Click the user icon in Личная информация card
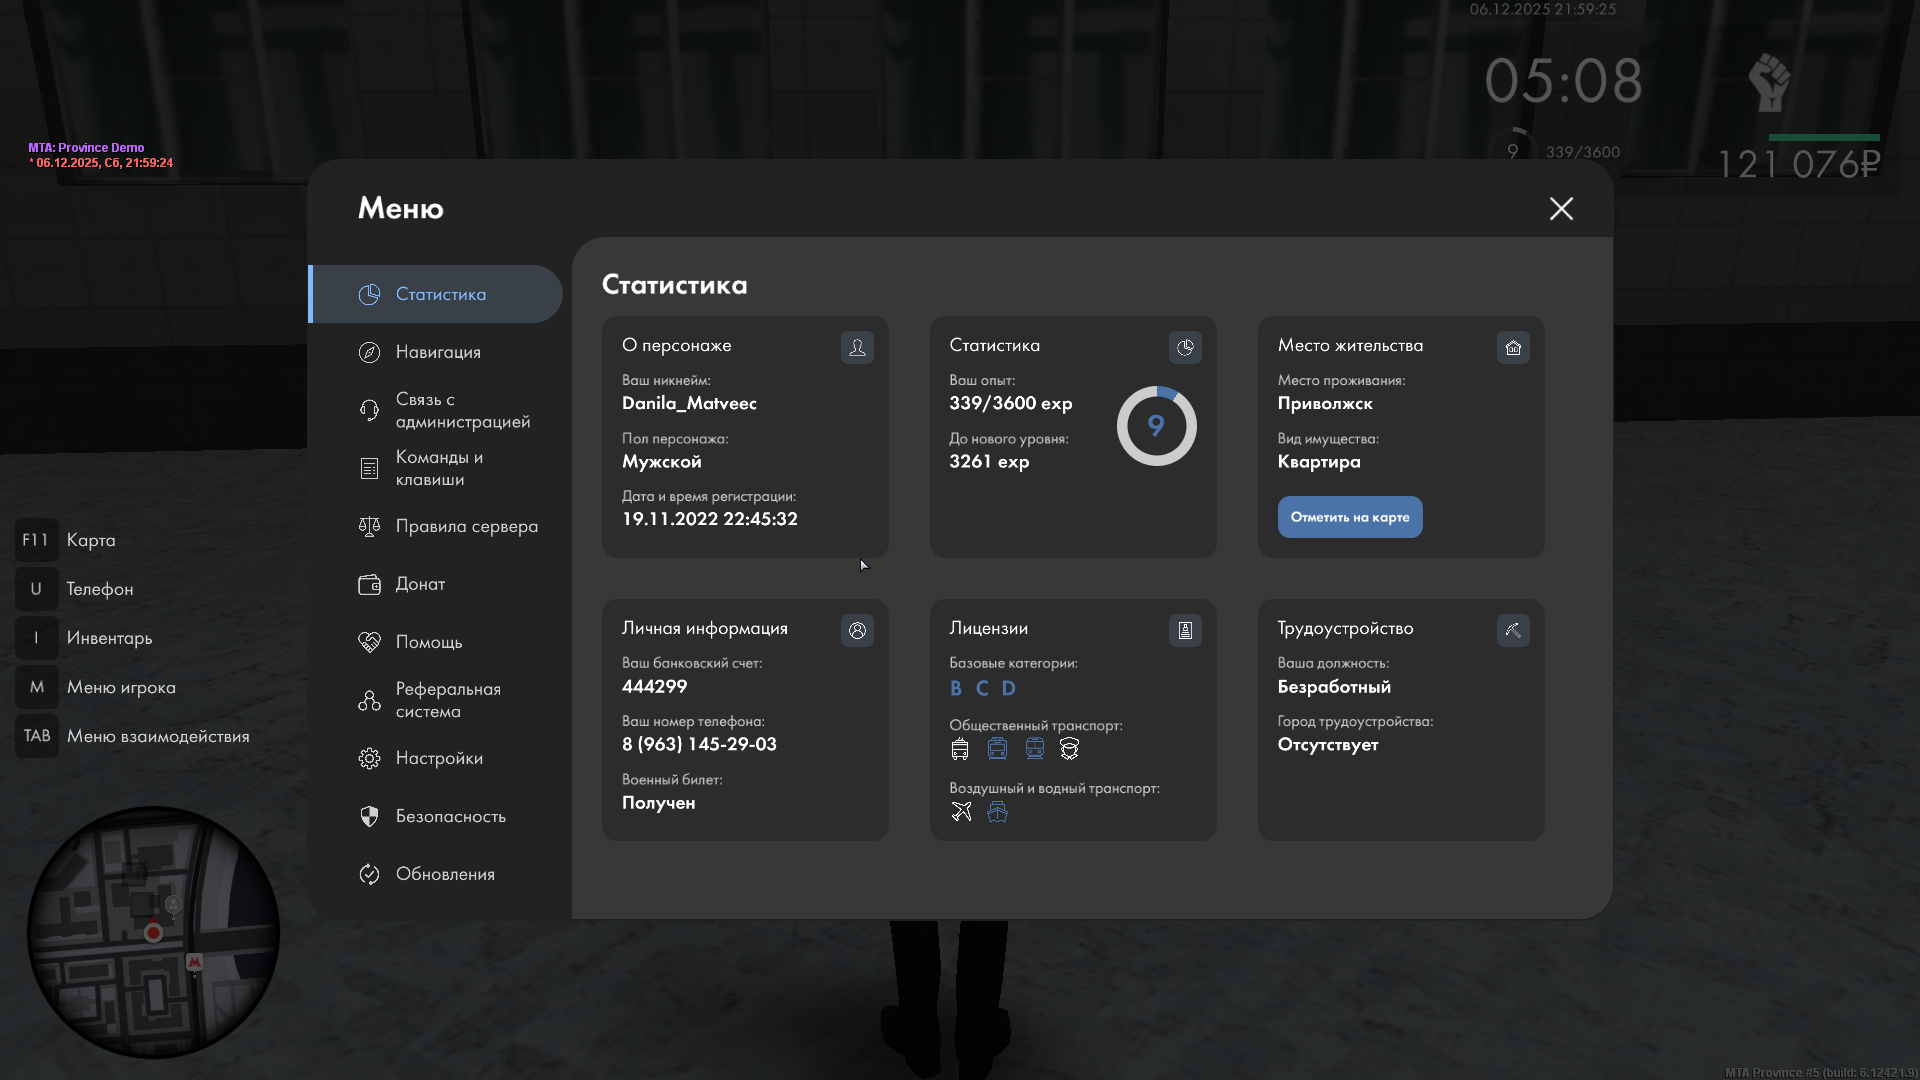The image size is (1920, 1080). point(857,630)
